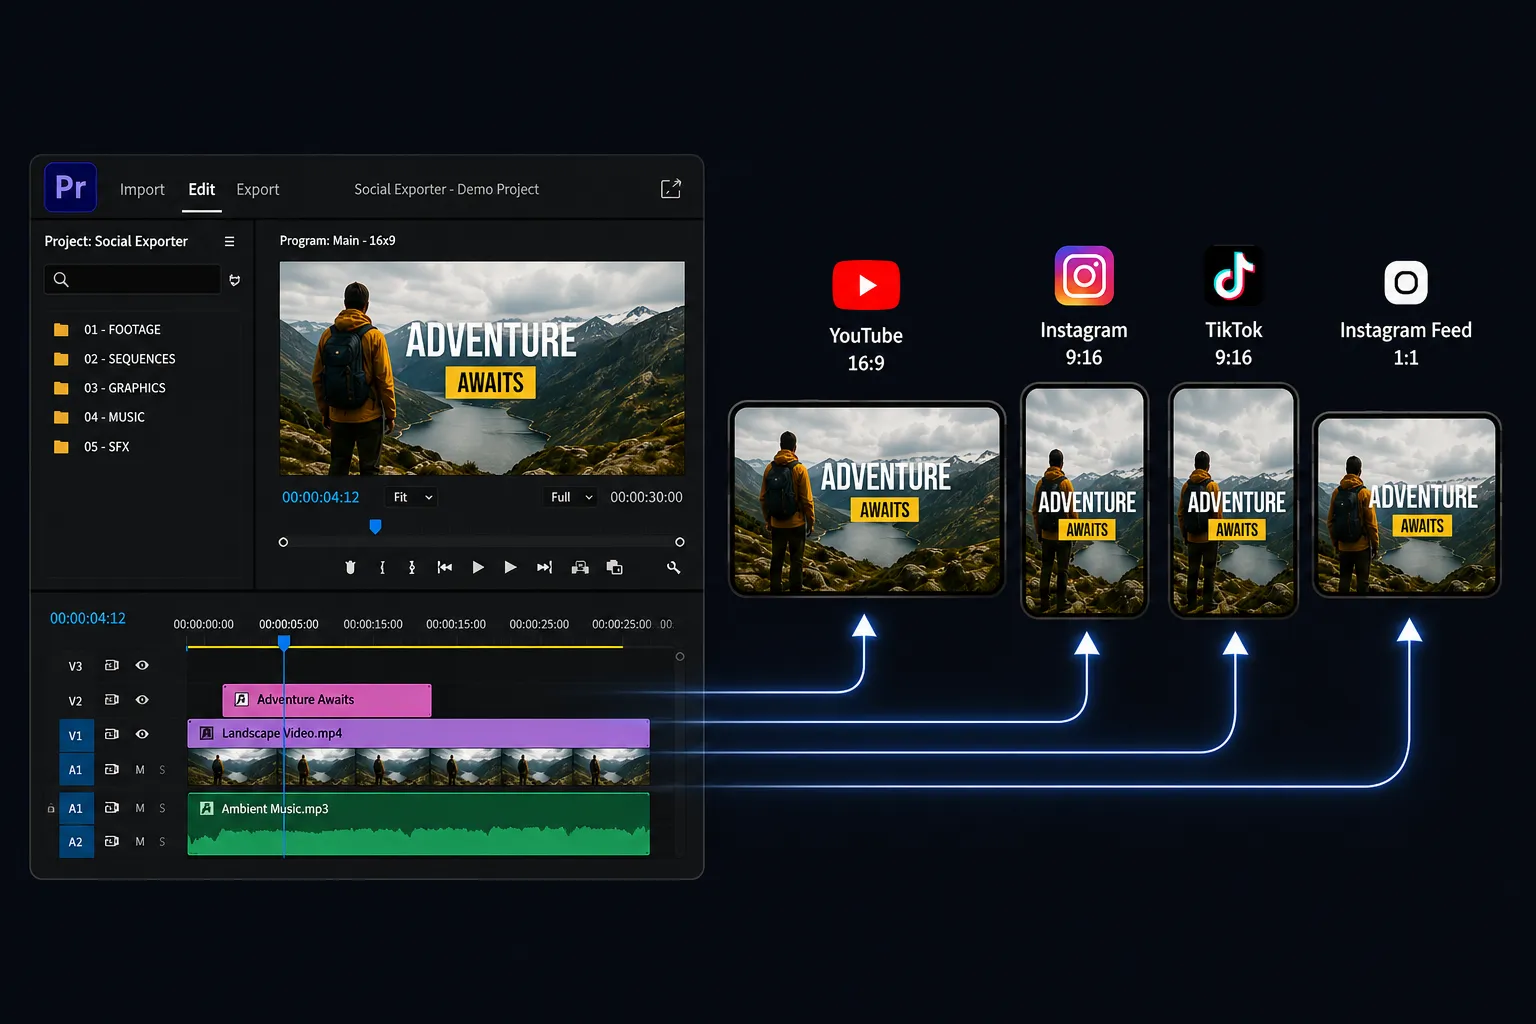Click the A2 track sync lock icon

(112, 841)
